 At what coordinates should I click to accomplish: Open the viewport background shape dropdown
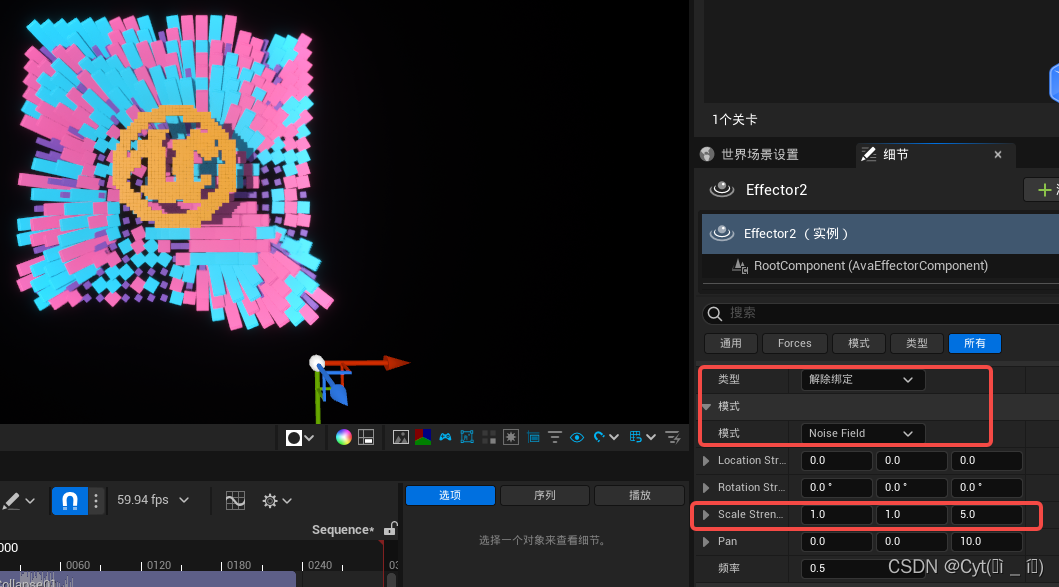tap(300, 438)
